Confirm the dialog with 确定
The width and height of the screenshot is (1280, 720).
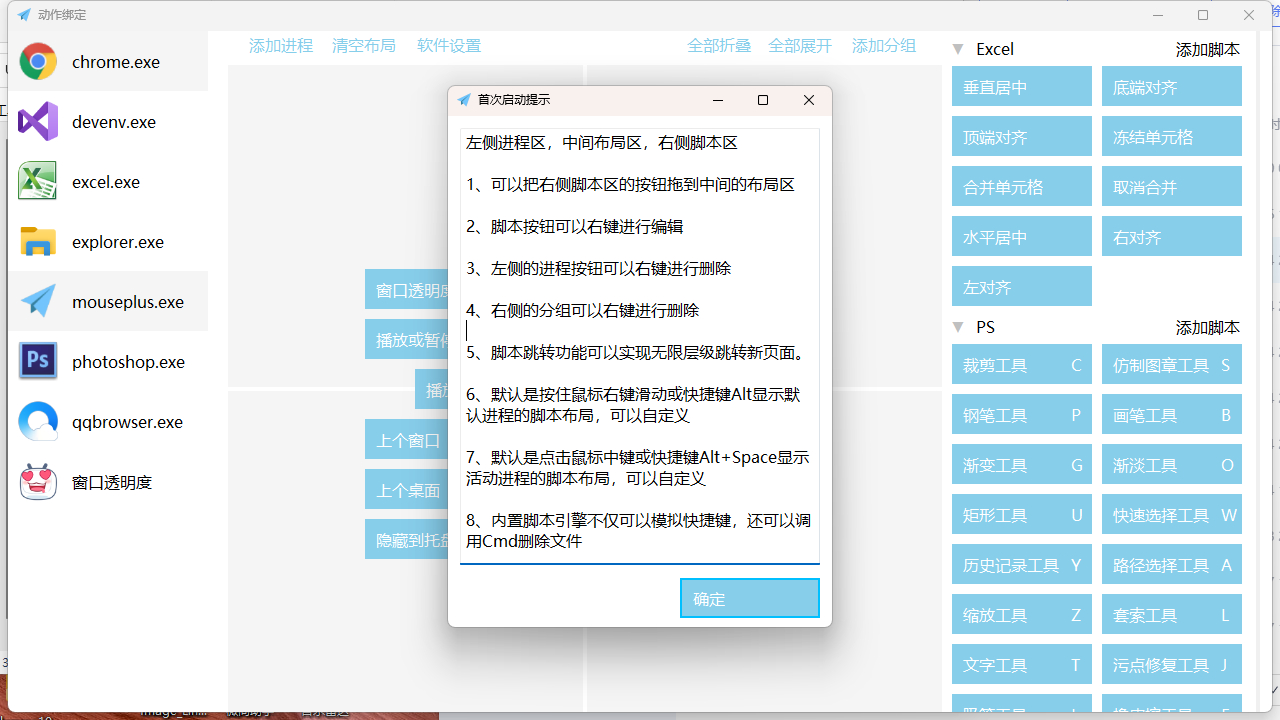pos(750,598)
